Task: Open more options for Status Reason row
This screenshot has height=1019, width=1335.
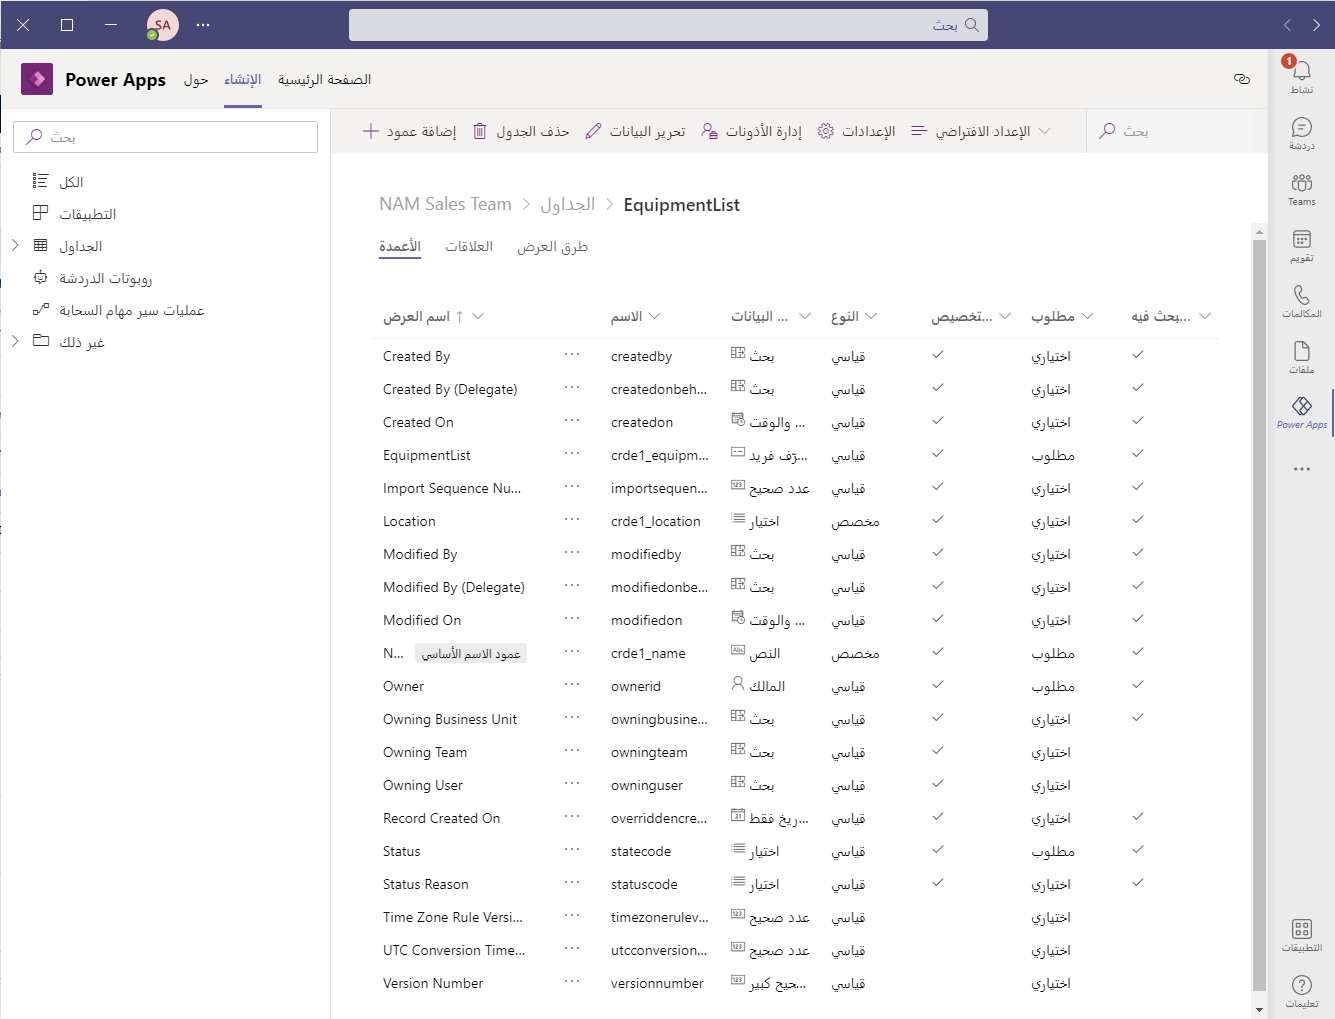Action: point(572,882)
